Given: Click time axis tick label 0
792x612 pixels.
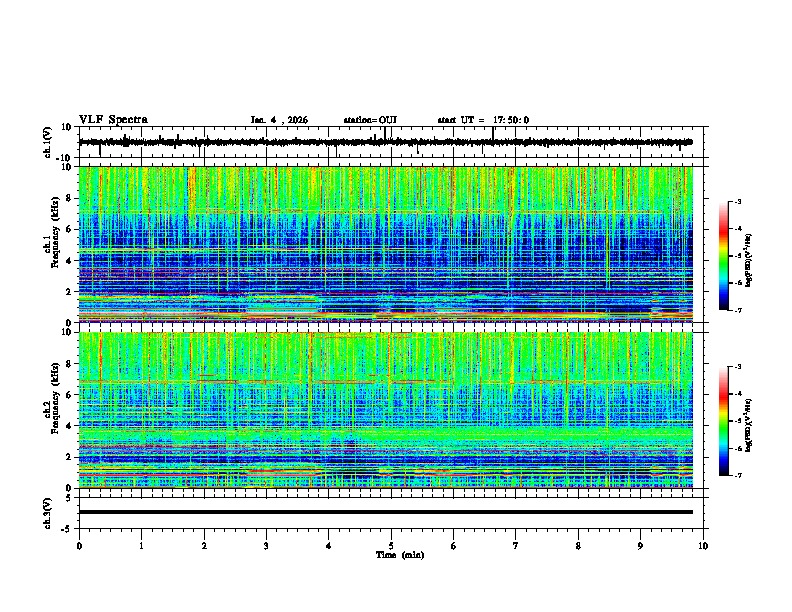Looking at the screenshot, I should pyautogui.click(x=79, y=546).
